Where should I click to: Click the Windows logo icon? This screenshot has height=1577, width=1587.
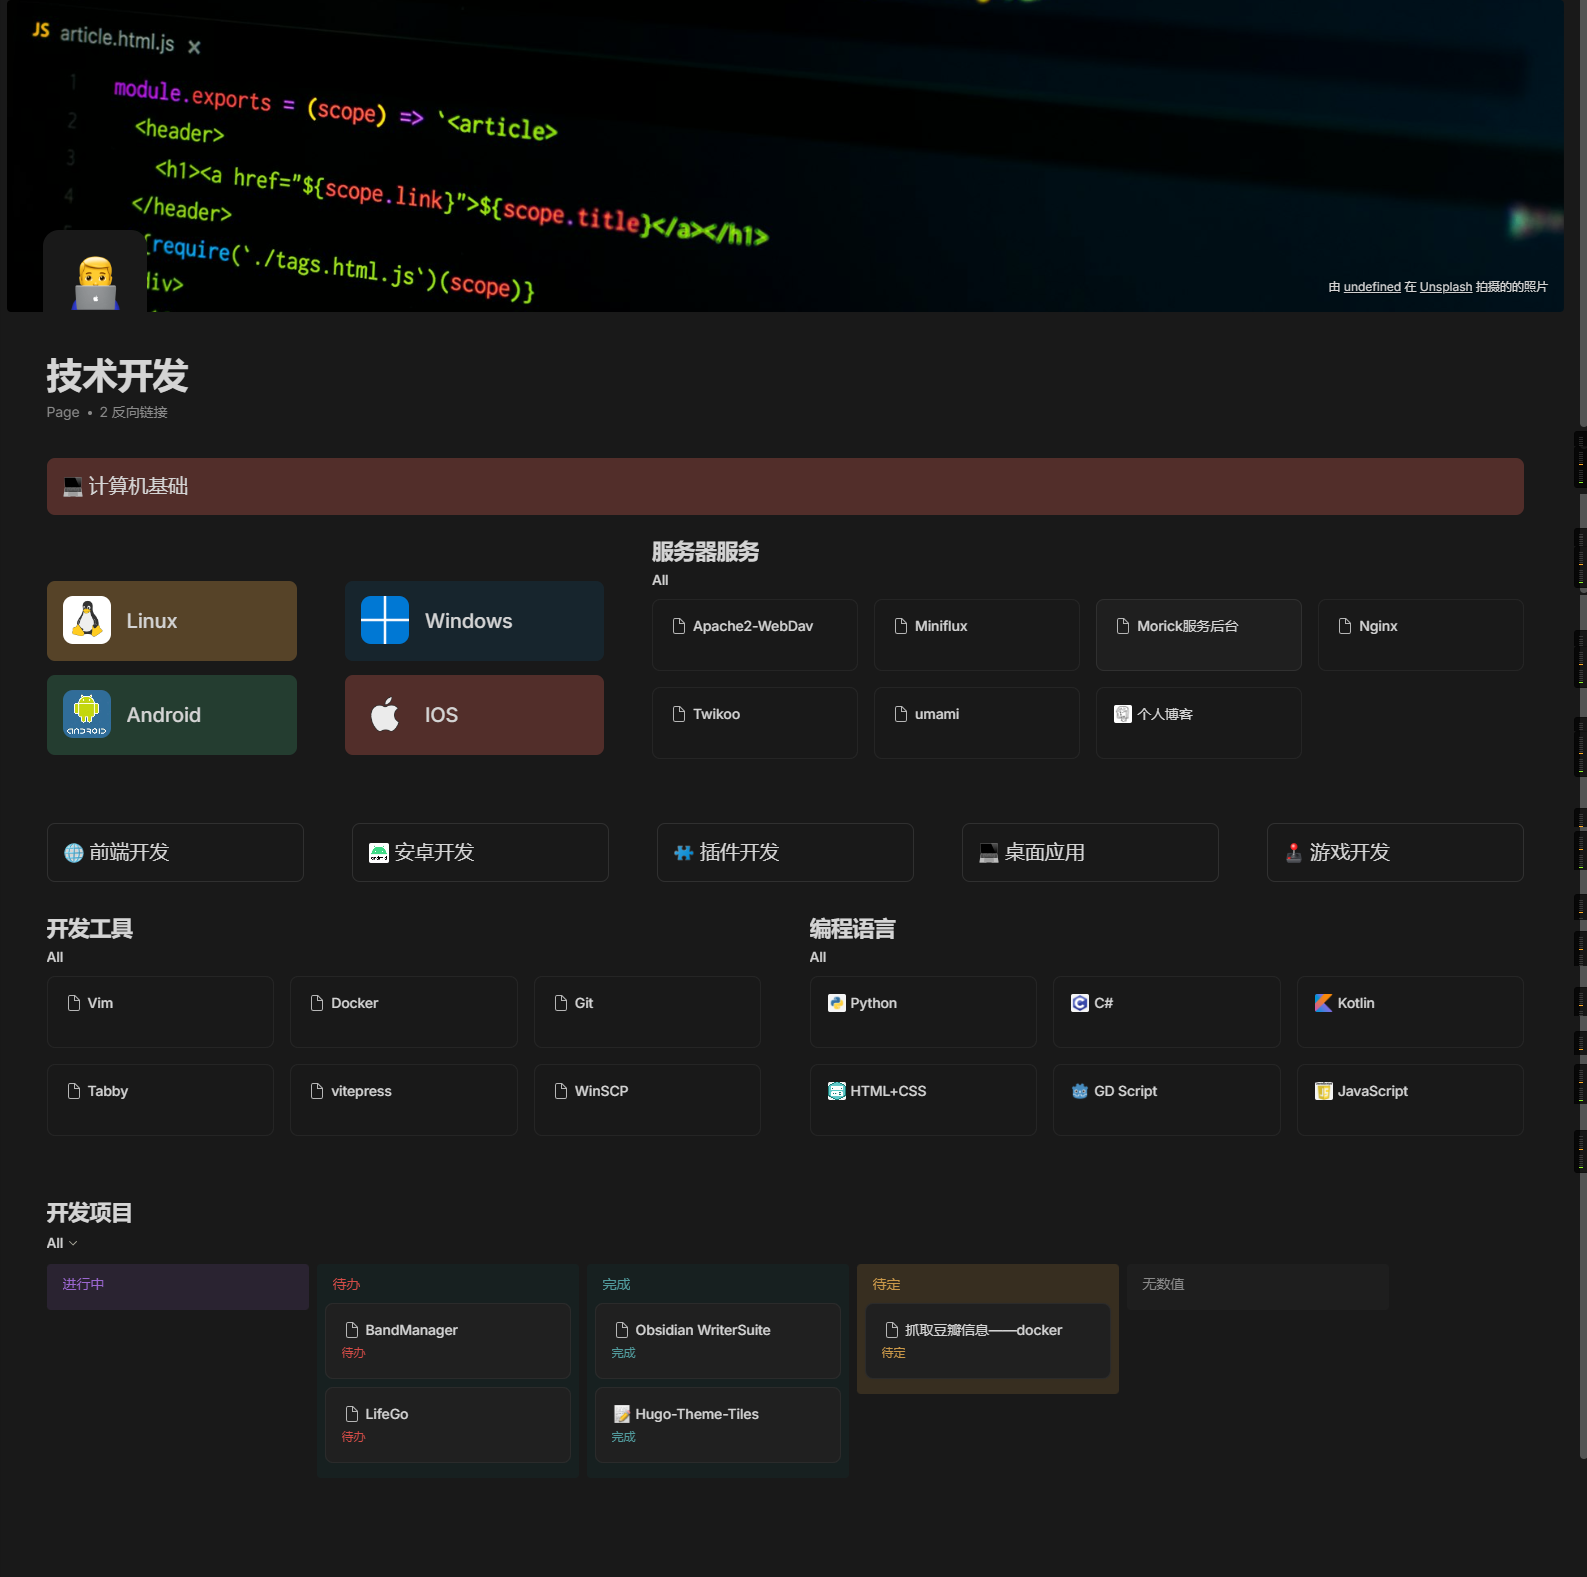(x=385, y=621)
